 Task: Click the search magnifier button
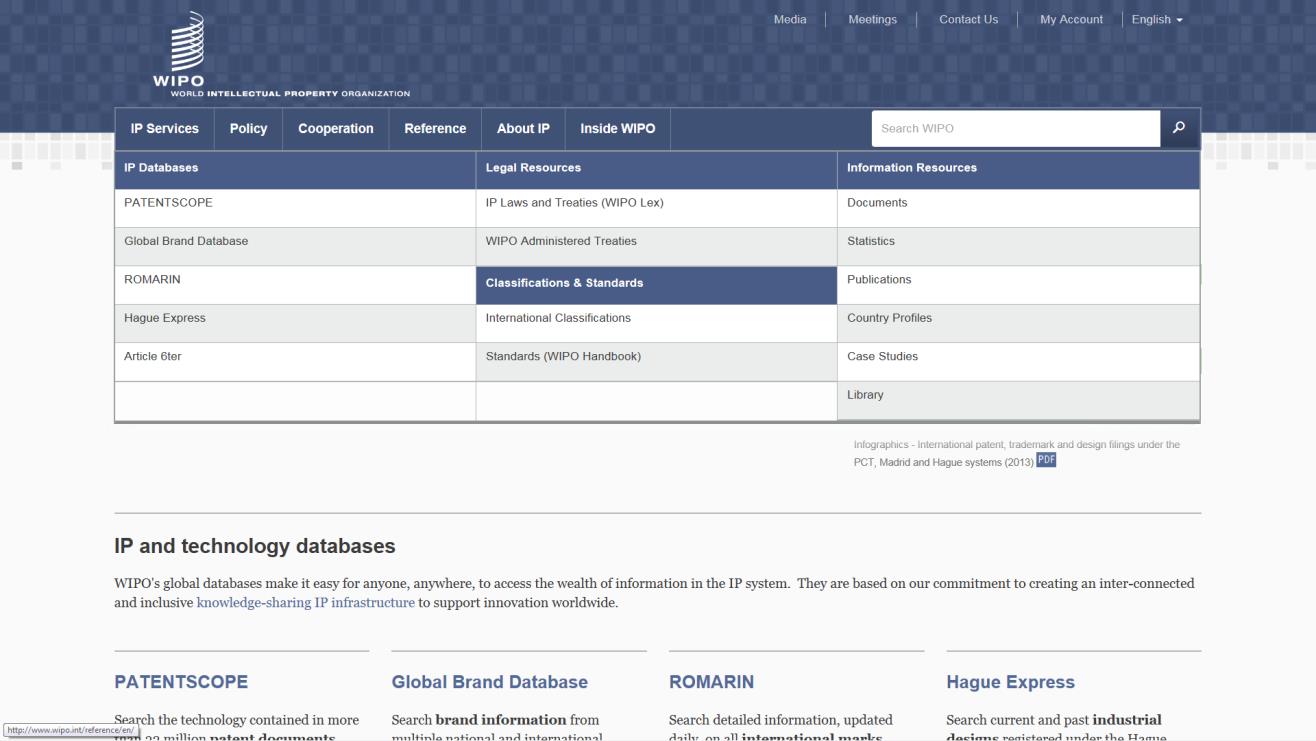(x=1179, y=128)
